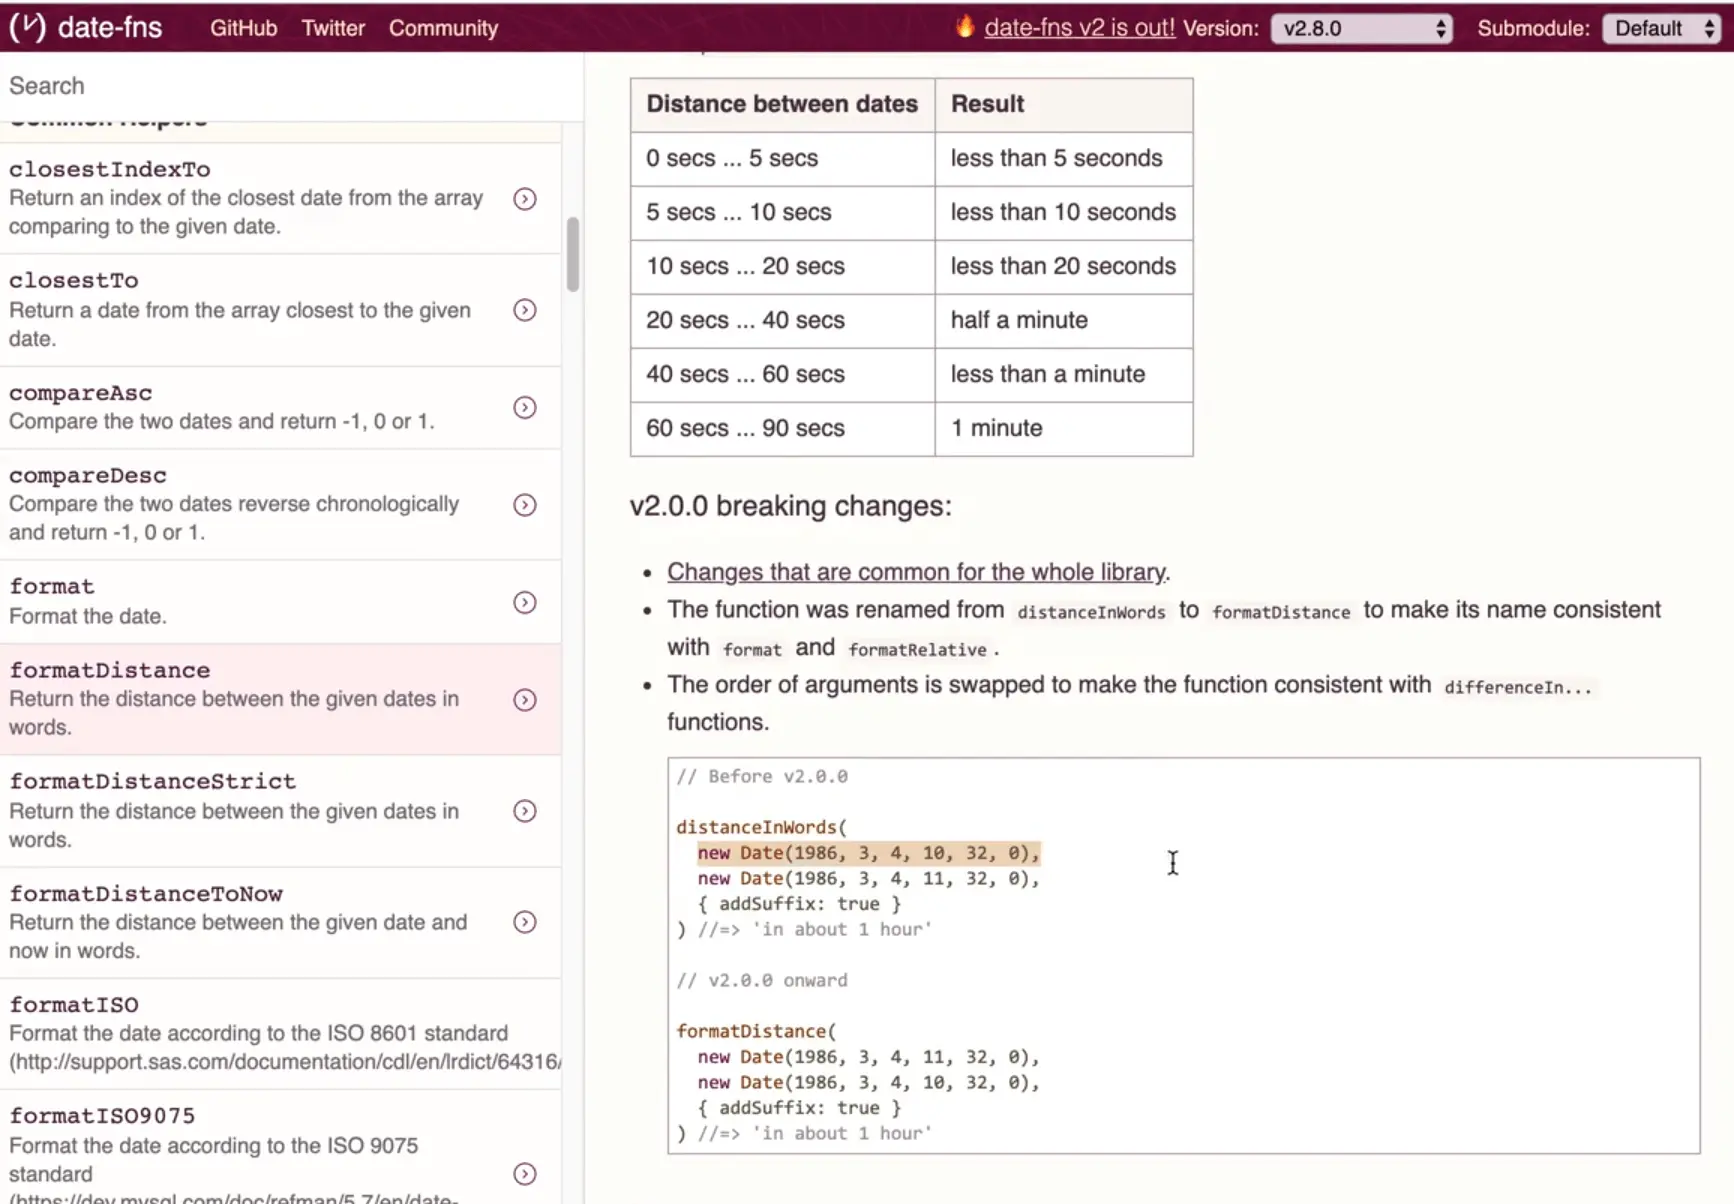This screenshot has height=1204, width=1734.
Task: Open the format function arrow icon
Action: coord(524,601)
